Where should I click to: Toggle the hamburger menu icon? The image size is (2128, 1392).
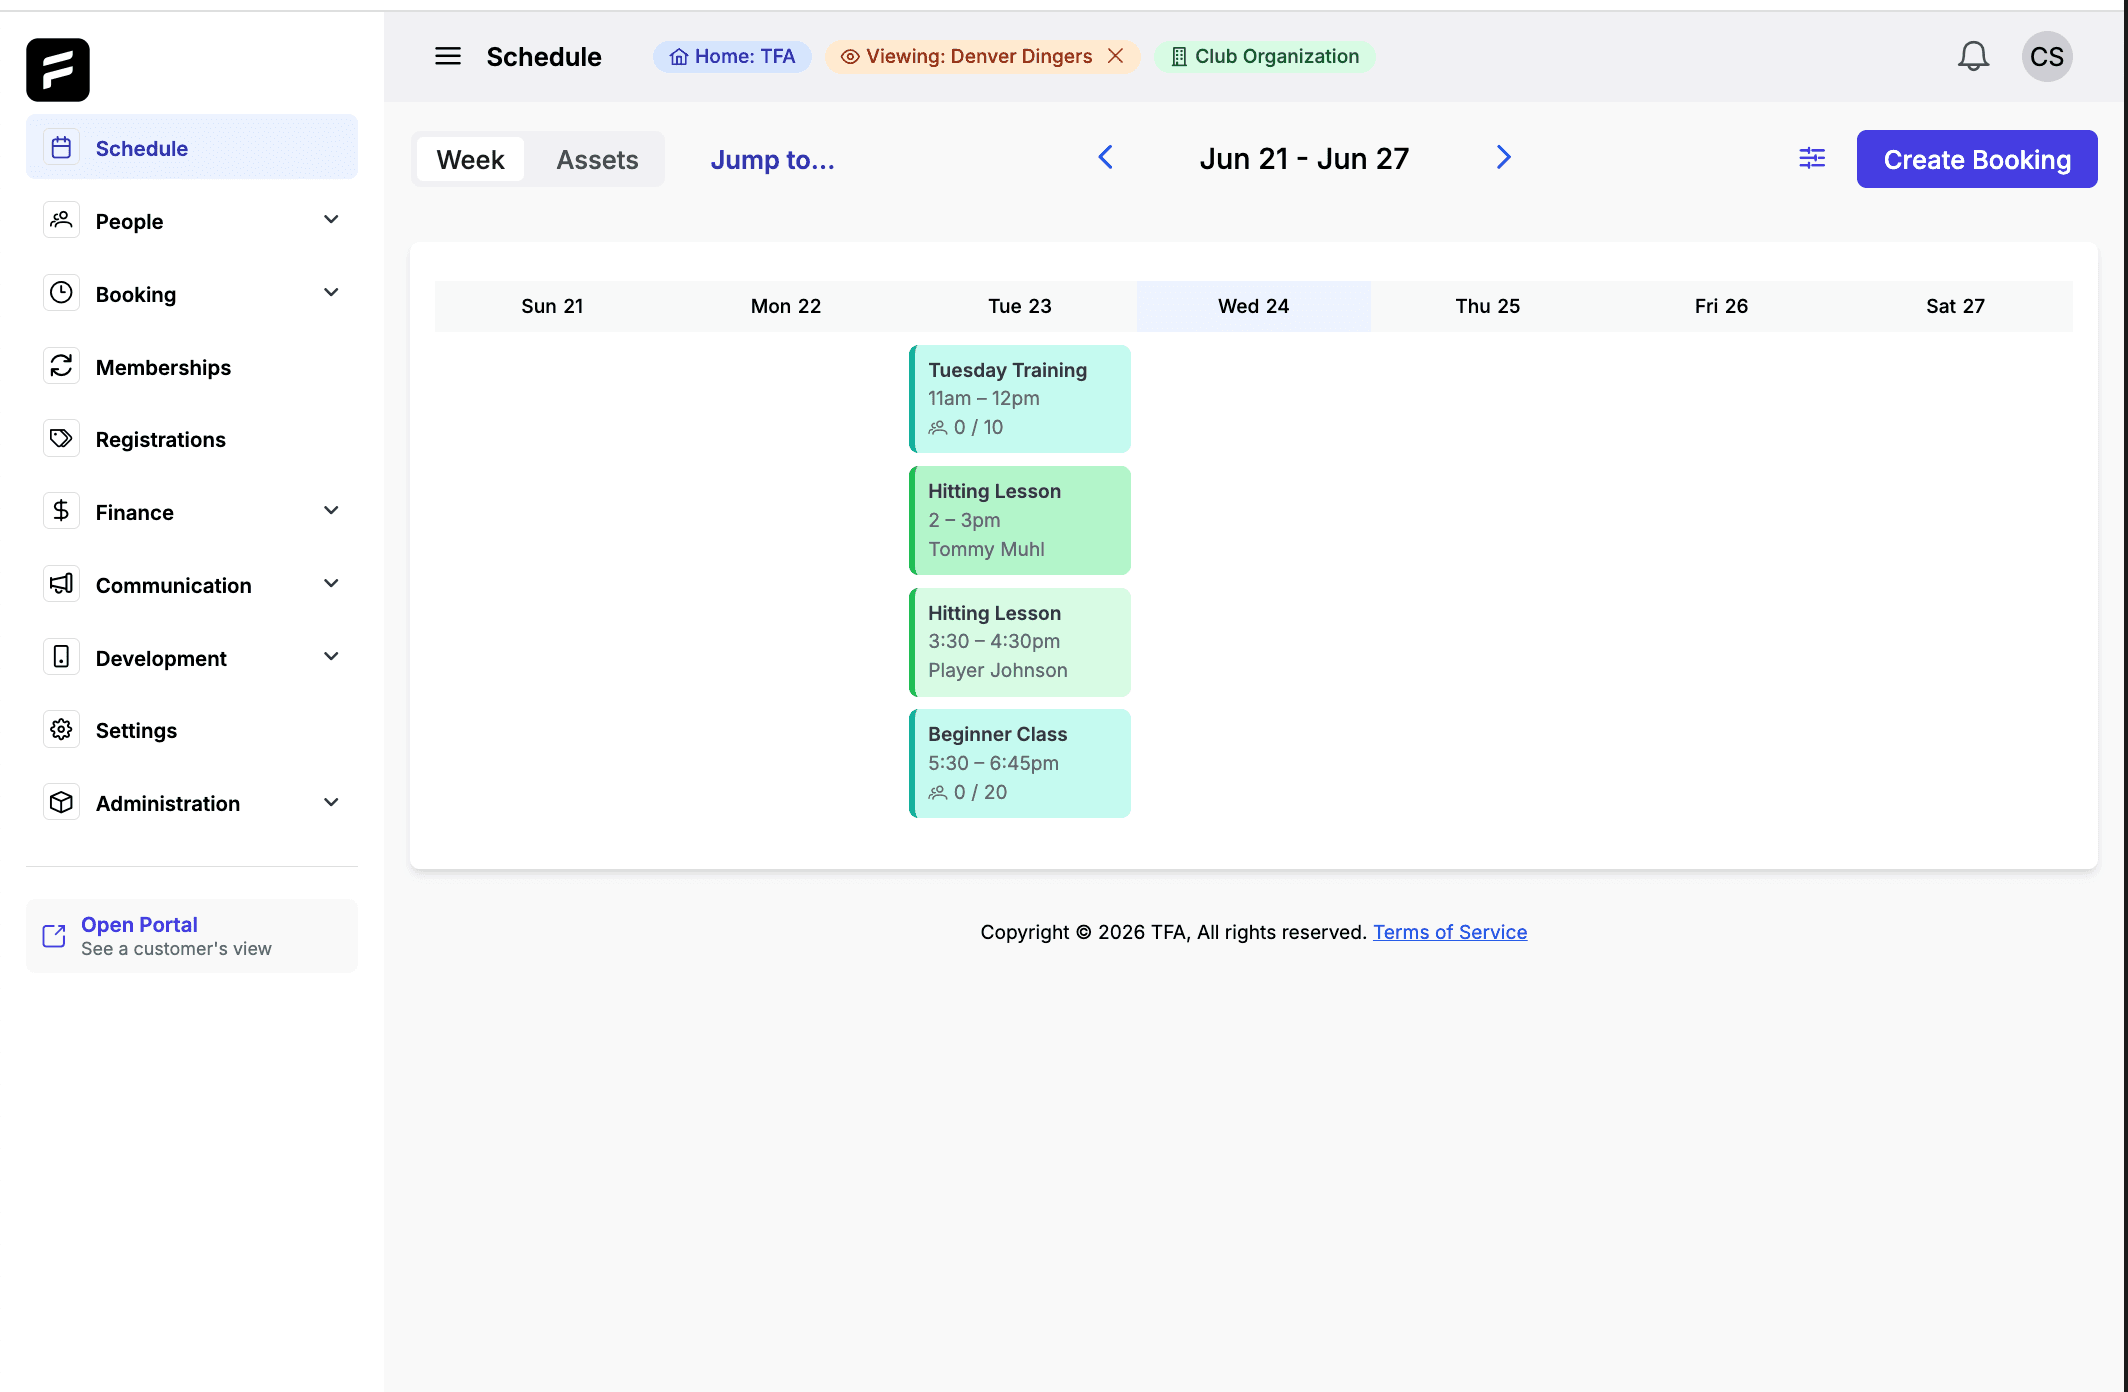pos(448,56)
